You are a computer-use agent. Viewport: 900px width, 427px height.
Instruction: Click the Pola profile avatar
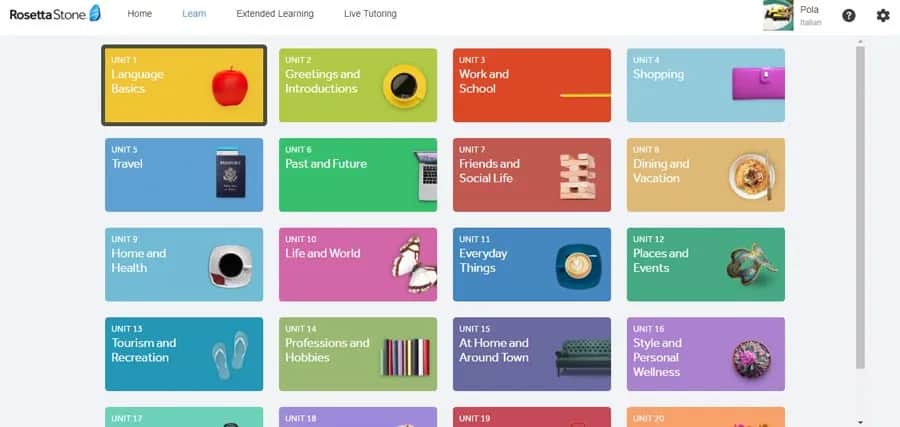point(778,15)
